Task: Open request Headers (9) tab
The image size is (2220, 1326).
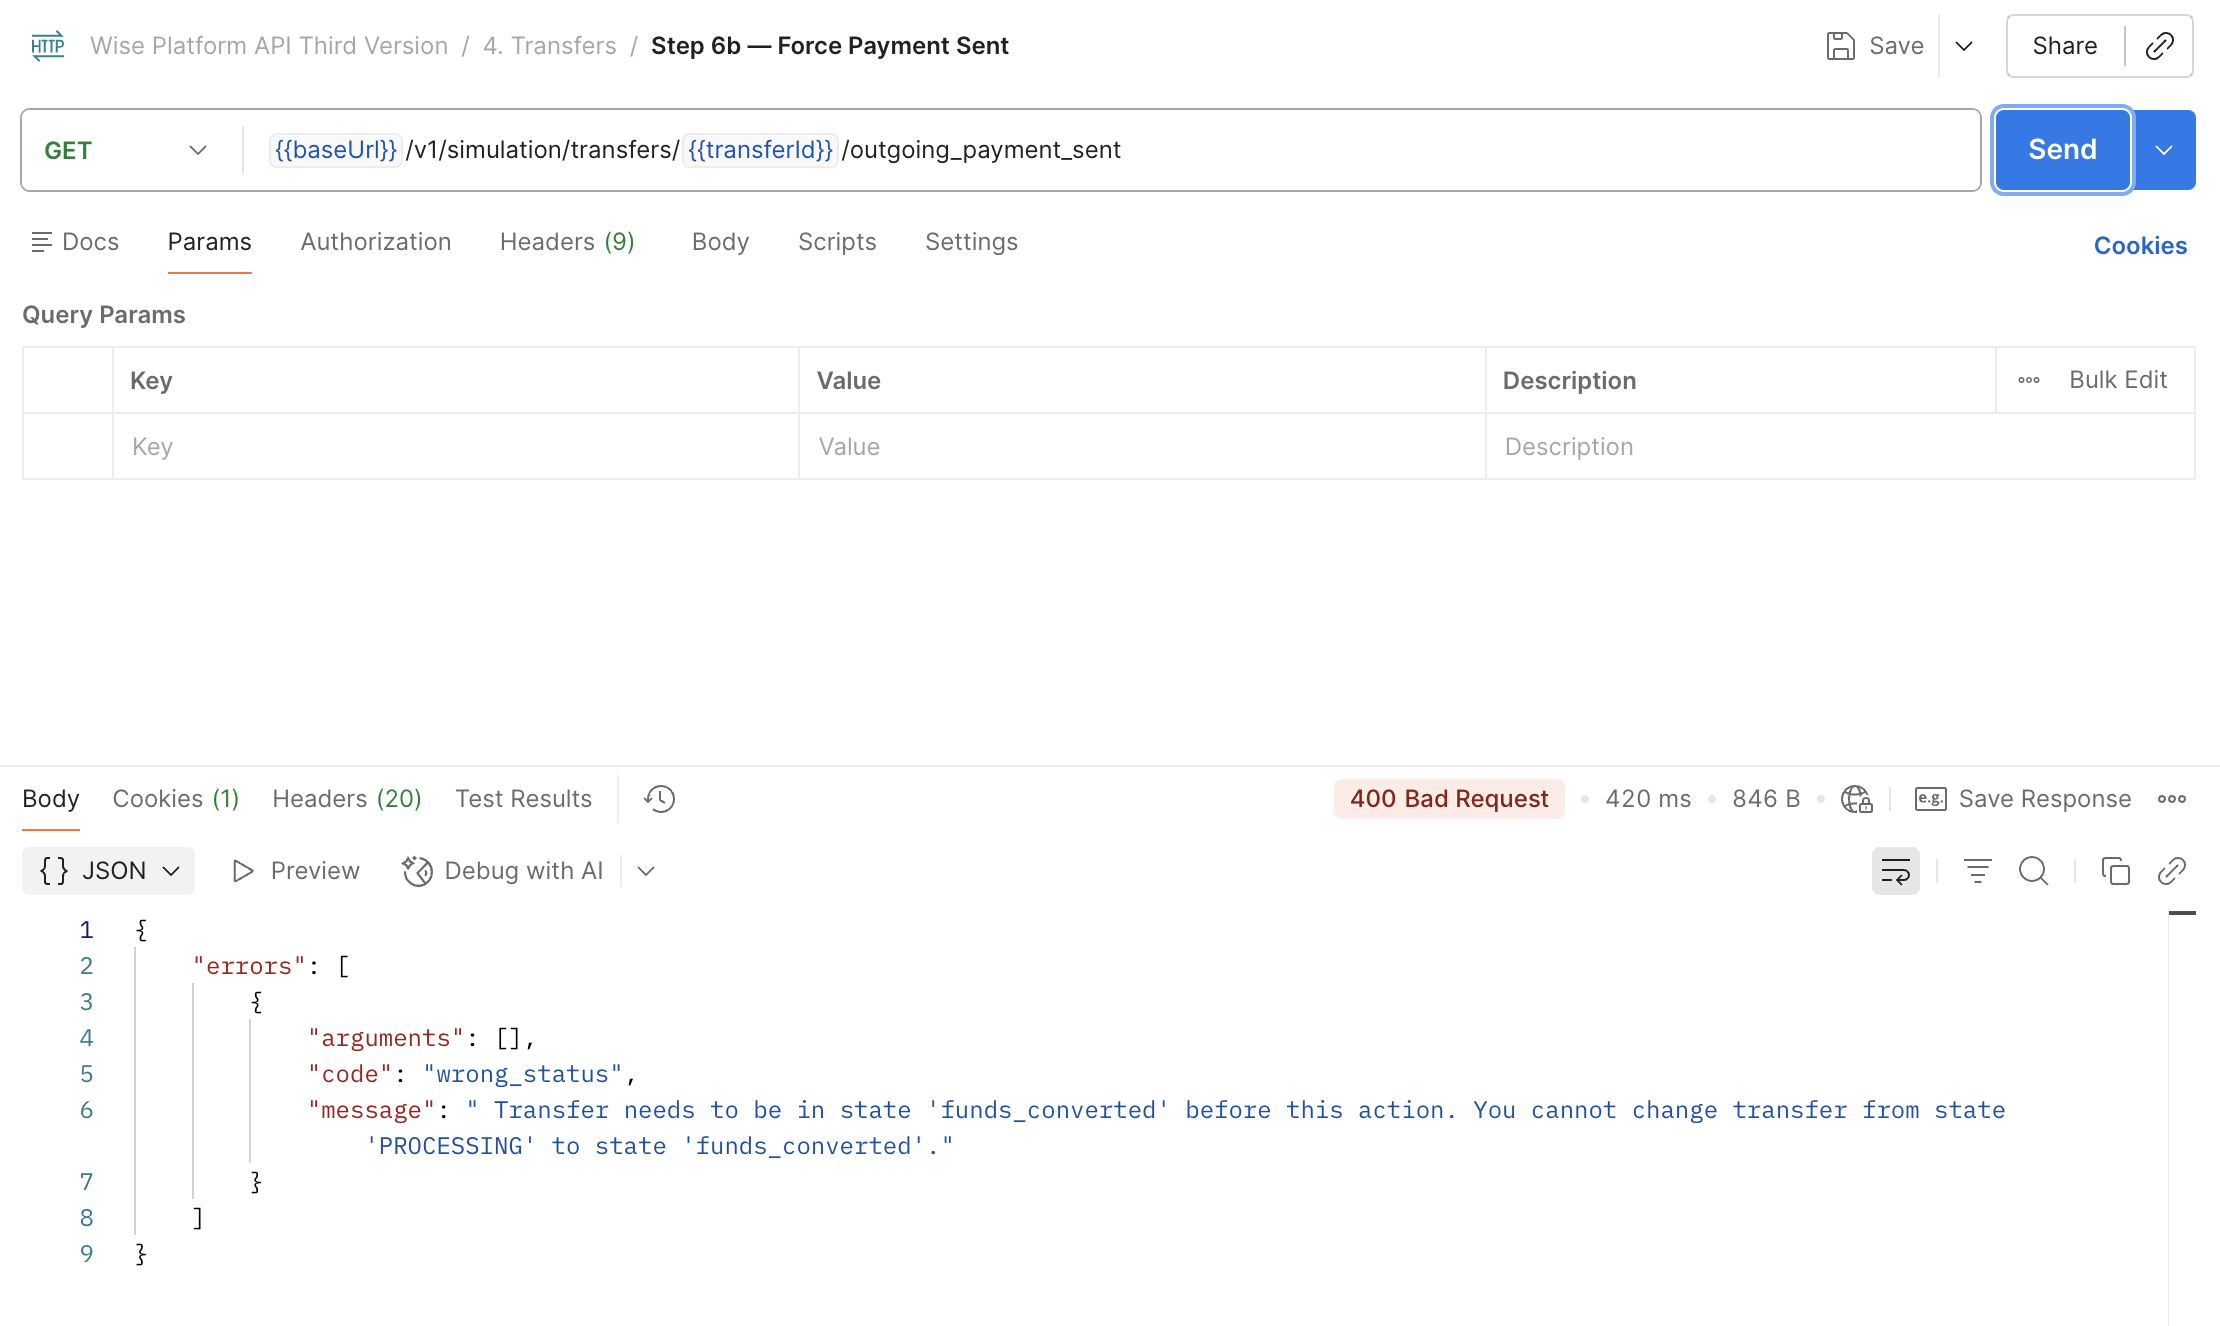Action: coord(567,242)
